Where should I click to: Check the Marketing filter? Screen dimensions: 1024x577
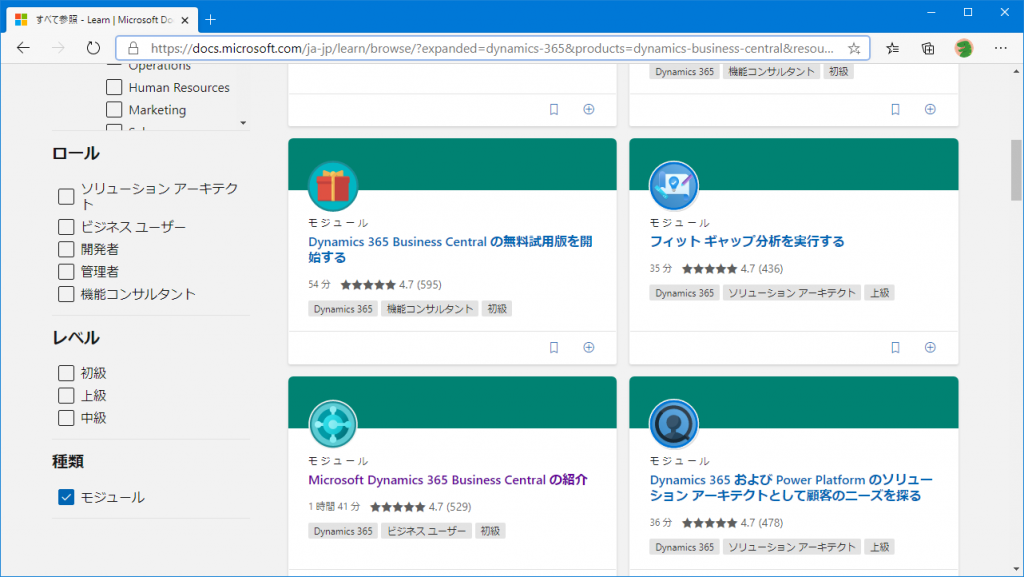[114, 110]
